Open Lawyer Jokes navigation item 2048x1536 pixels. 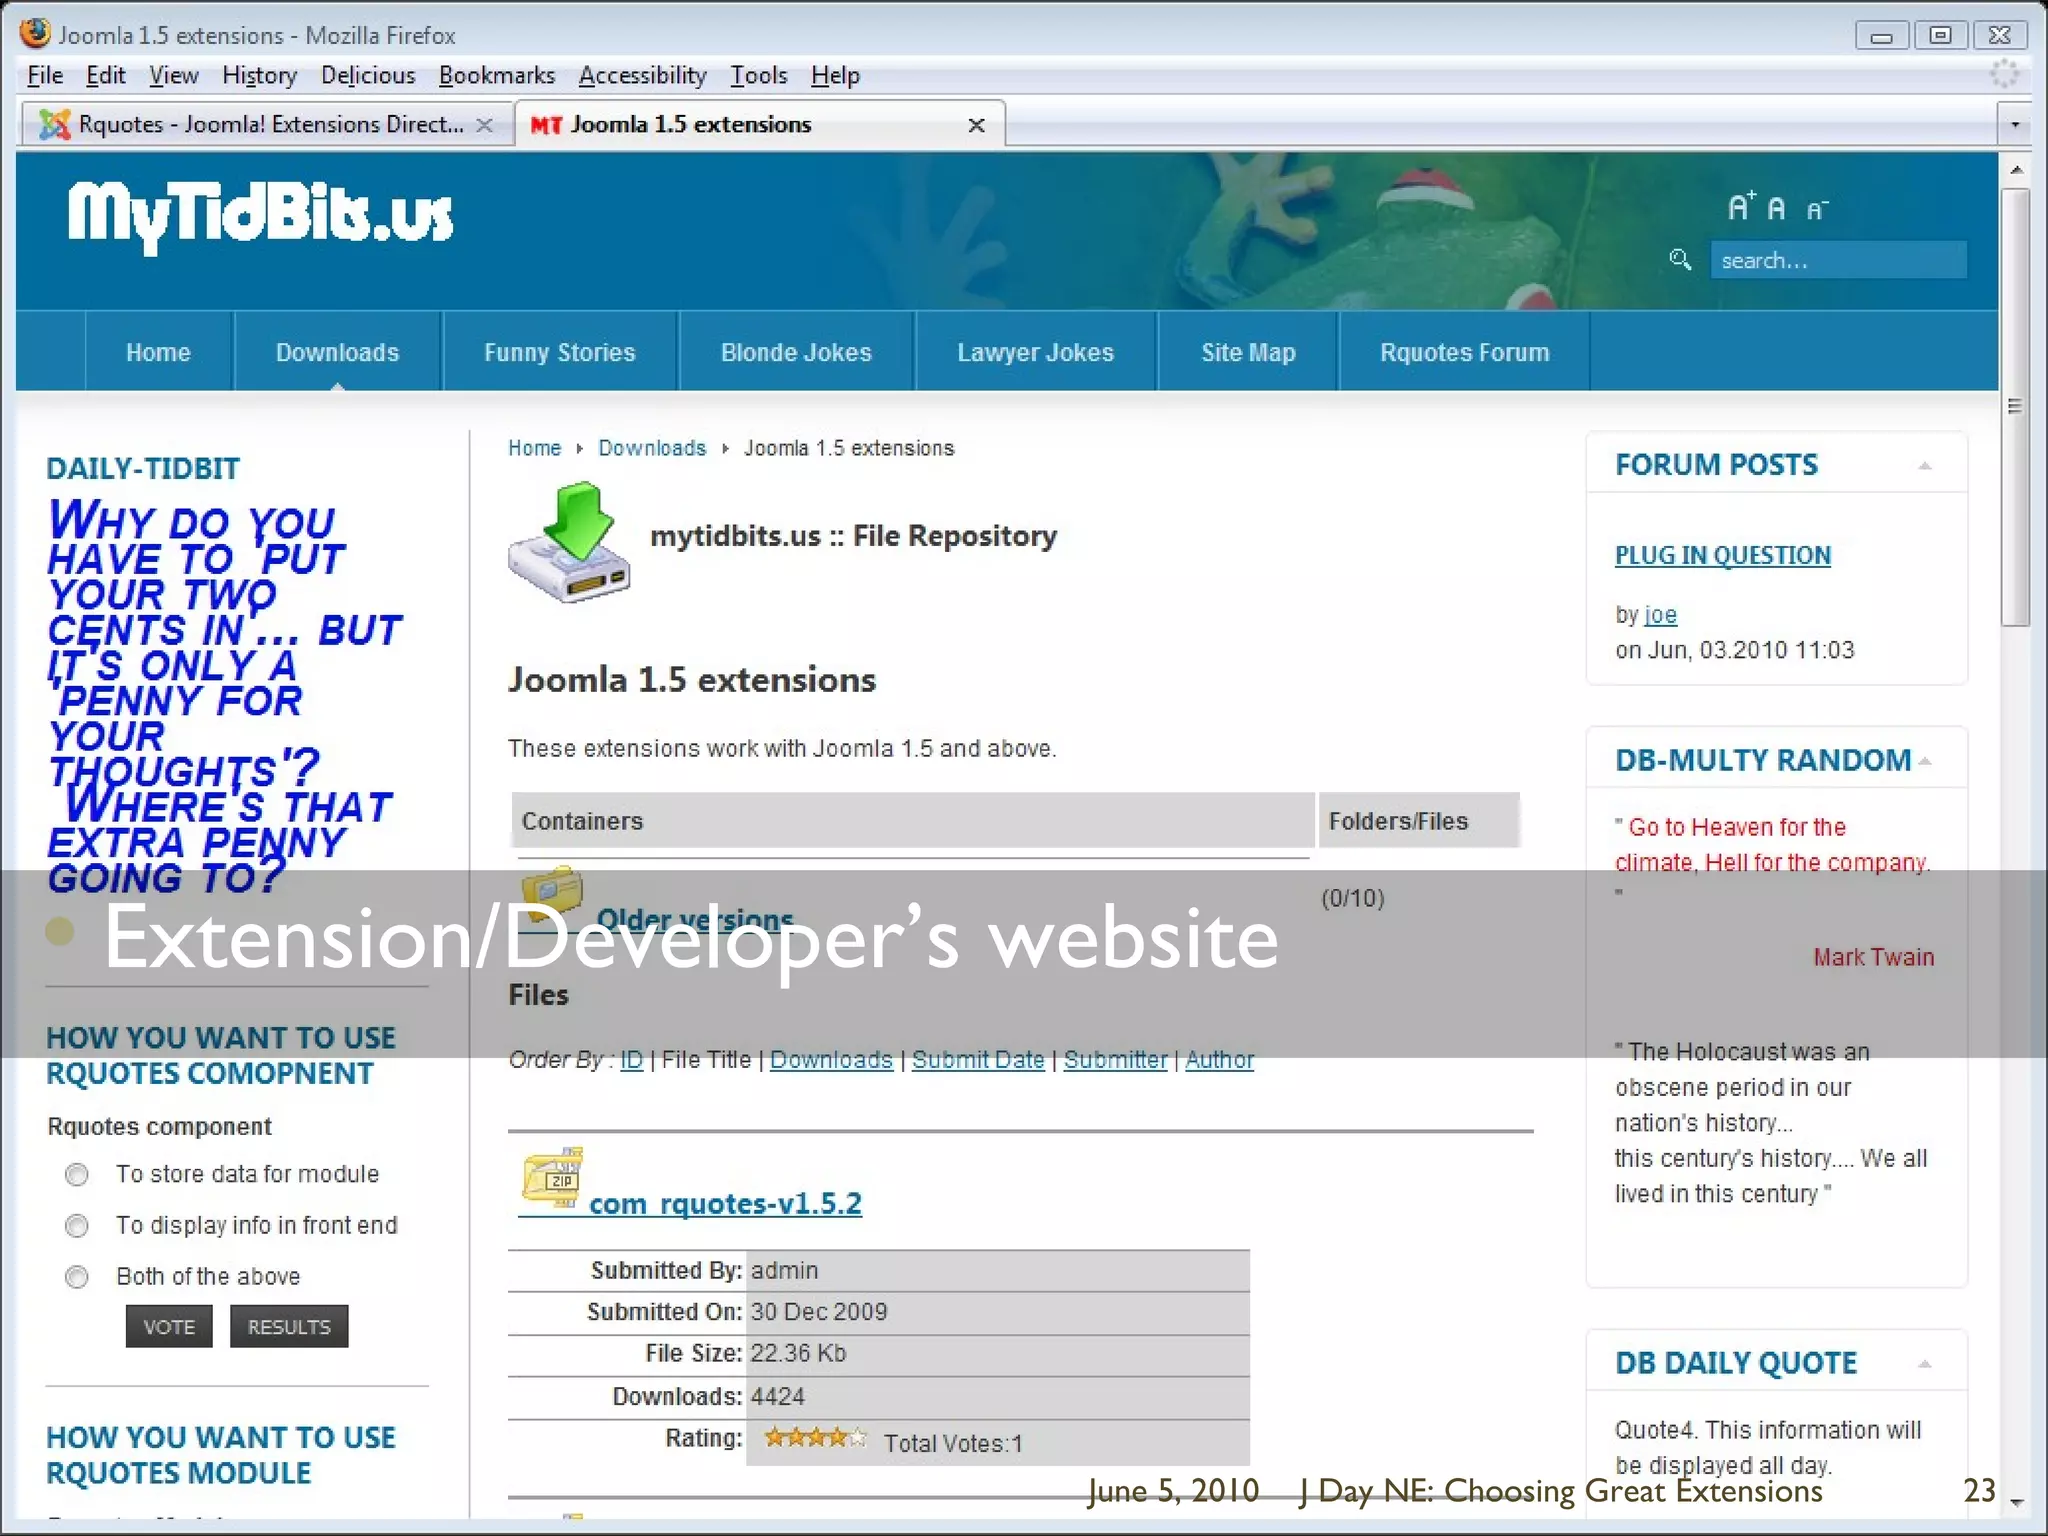(x=1035, y=352)
